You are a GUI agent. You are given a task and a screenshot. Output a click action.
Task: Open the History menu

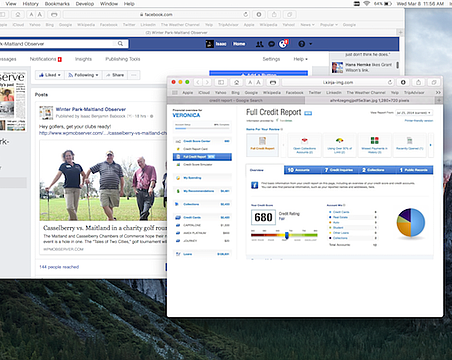pos(31,4)
